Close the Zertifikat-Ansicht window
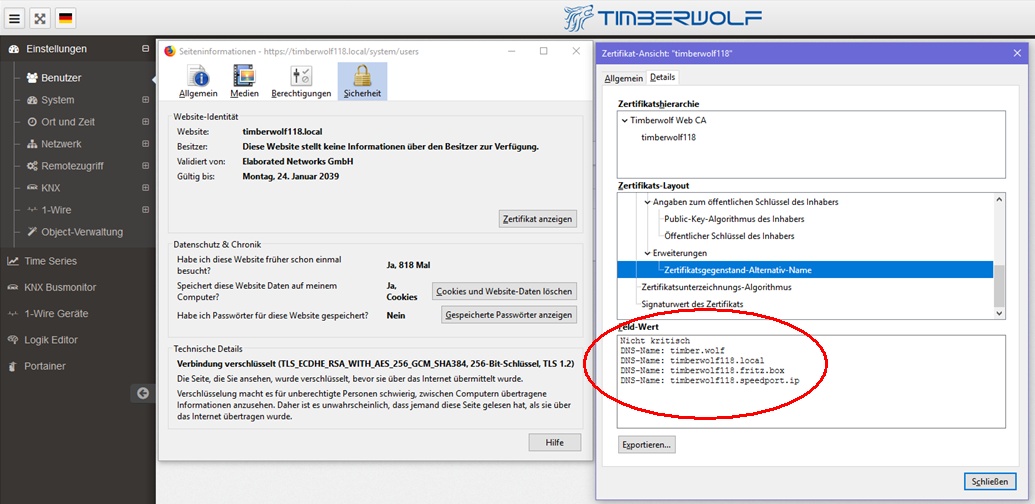This screenshot has height=504, width=1035. [x=1017, y=53]
